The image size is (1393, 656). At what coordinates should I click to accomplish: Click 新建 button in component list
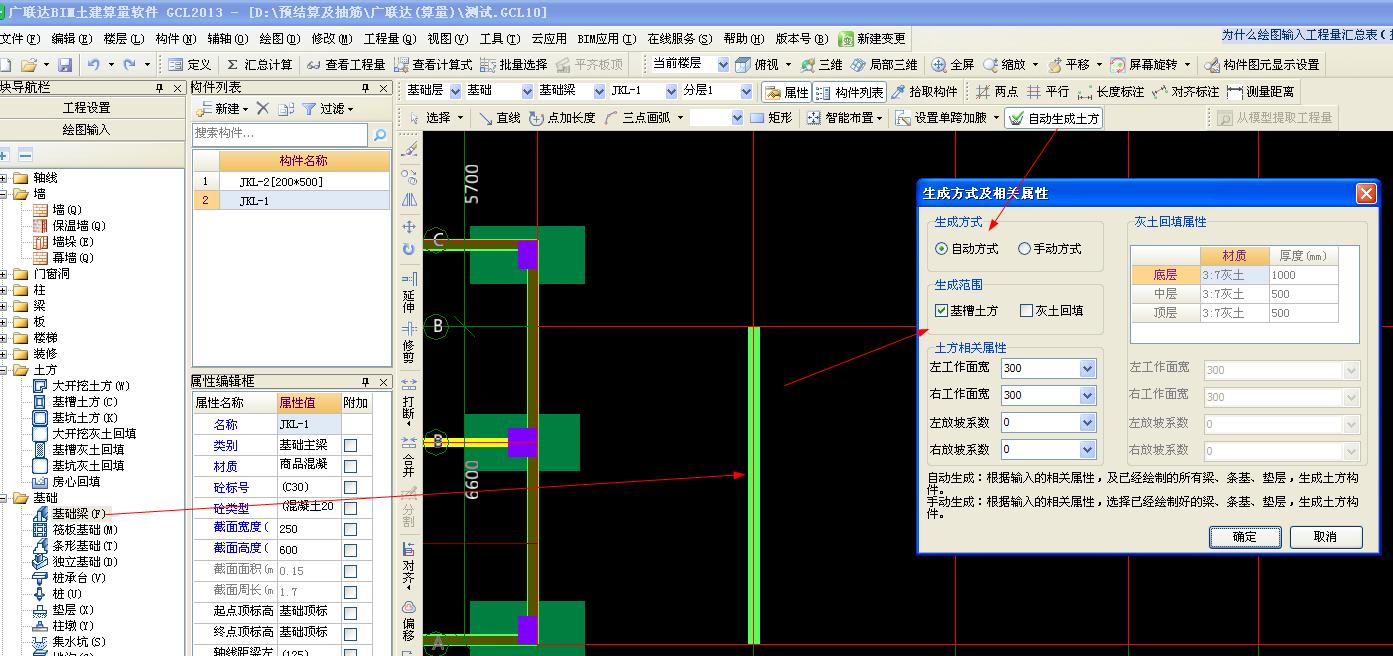point(224,108)
